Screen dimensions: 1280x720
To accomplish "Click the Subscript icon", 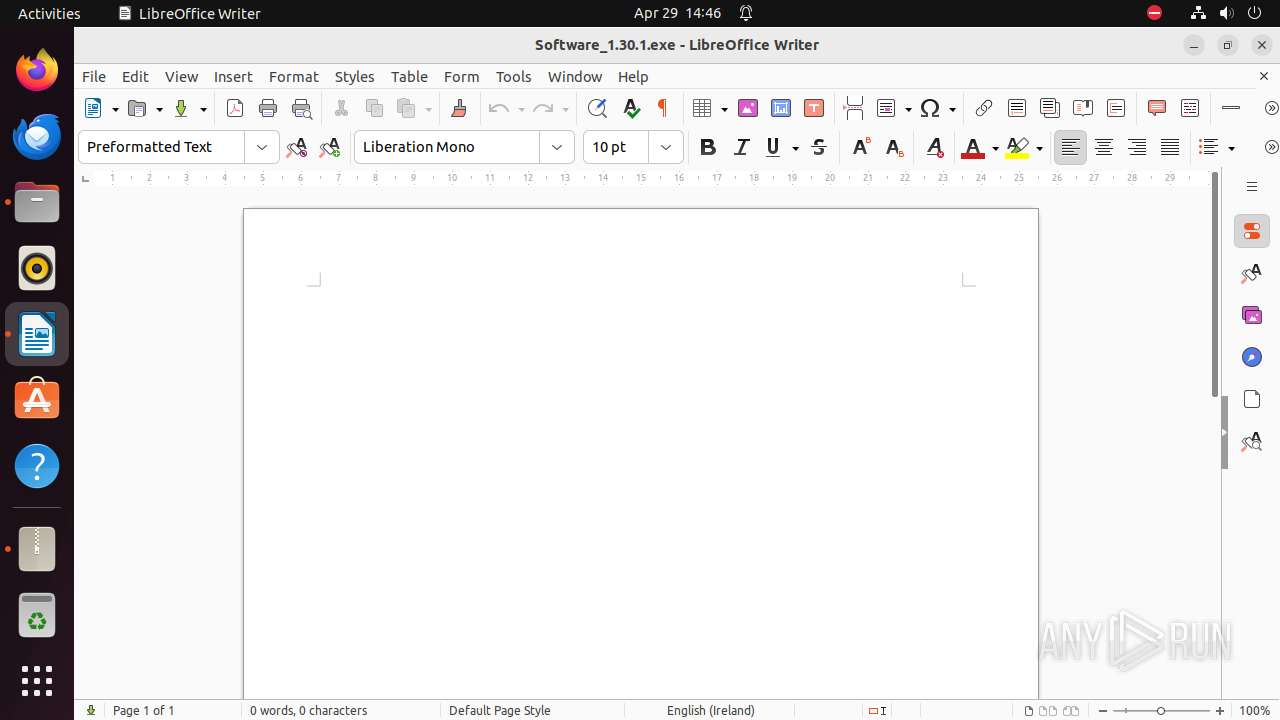I will click(x=895, y=147).
